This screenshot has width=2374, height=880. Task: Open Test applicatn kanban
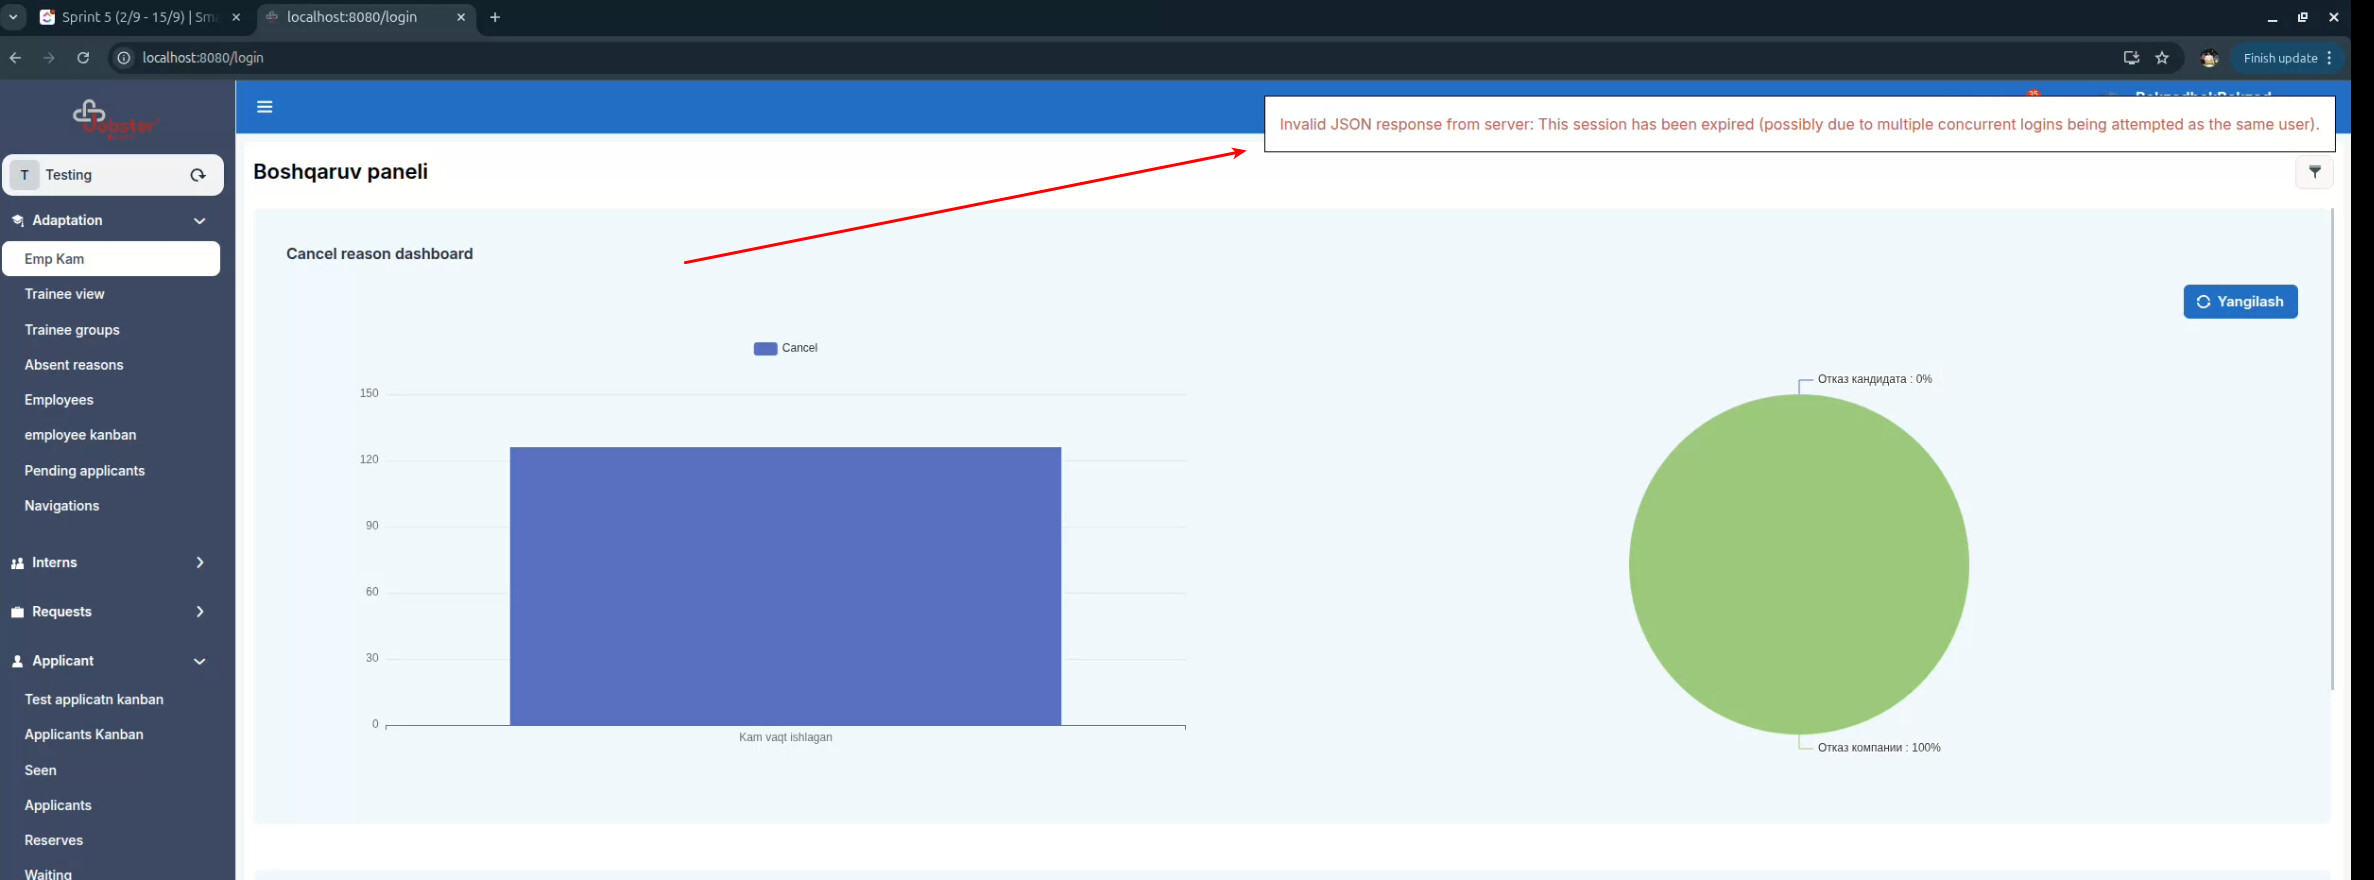(94, 700)
